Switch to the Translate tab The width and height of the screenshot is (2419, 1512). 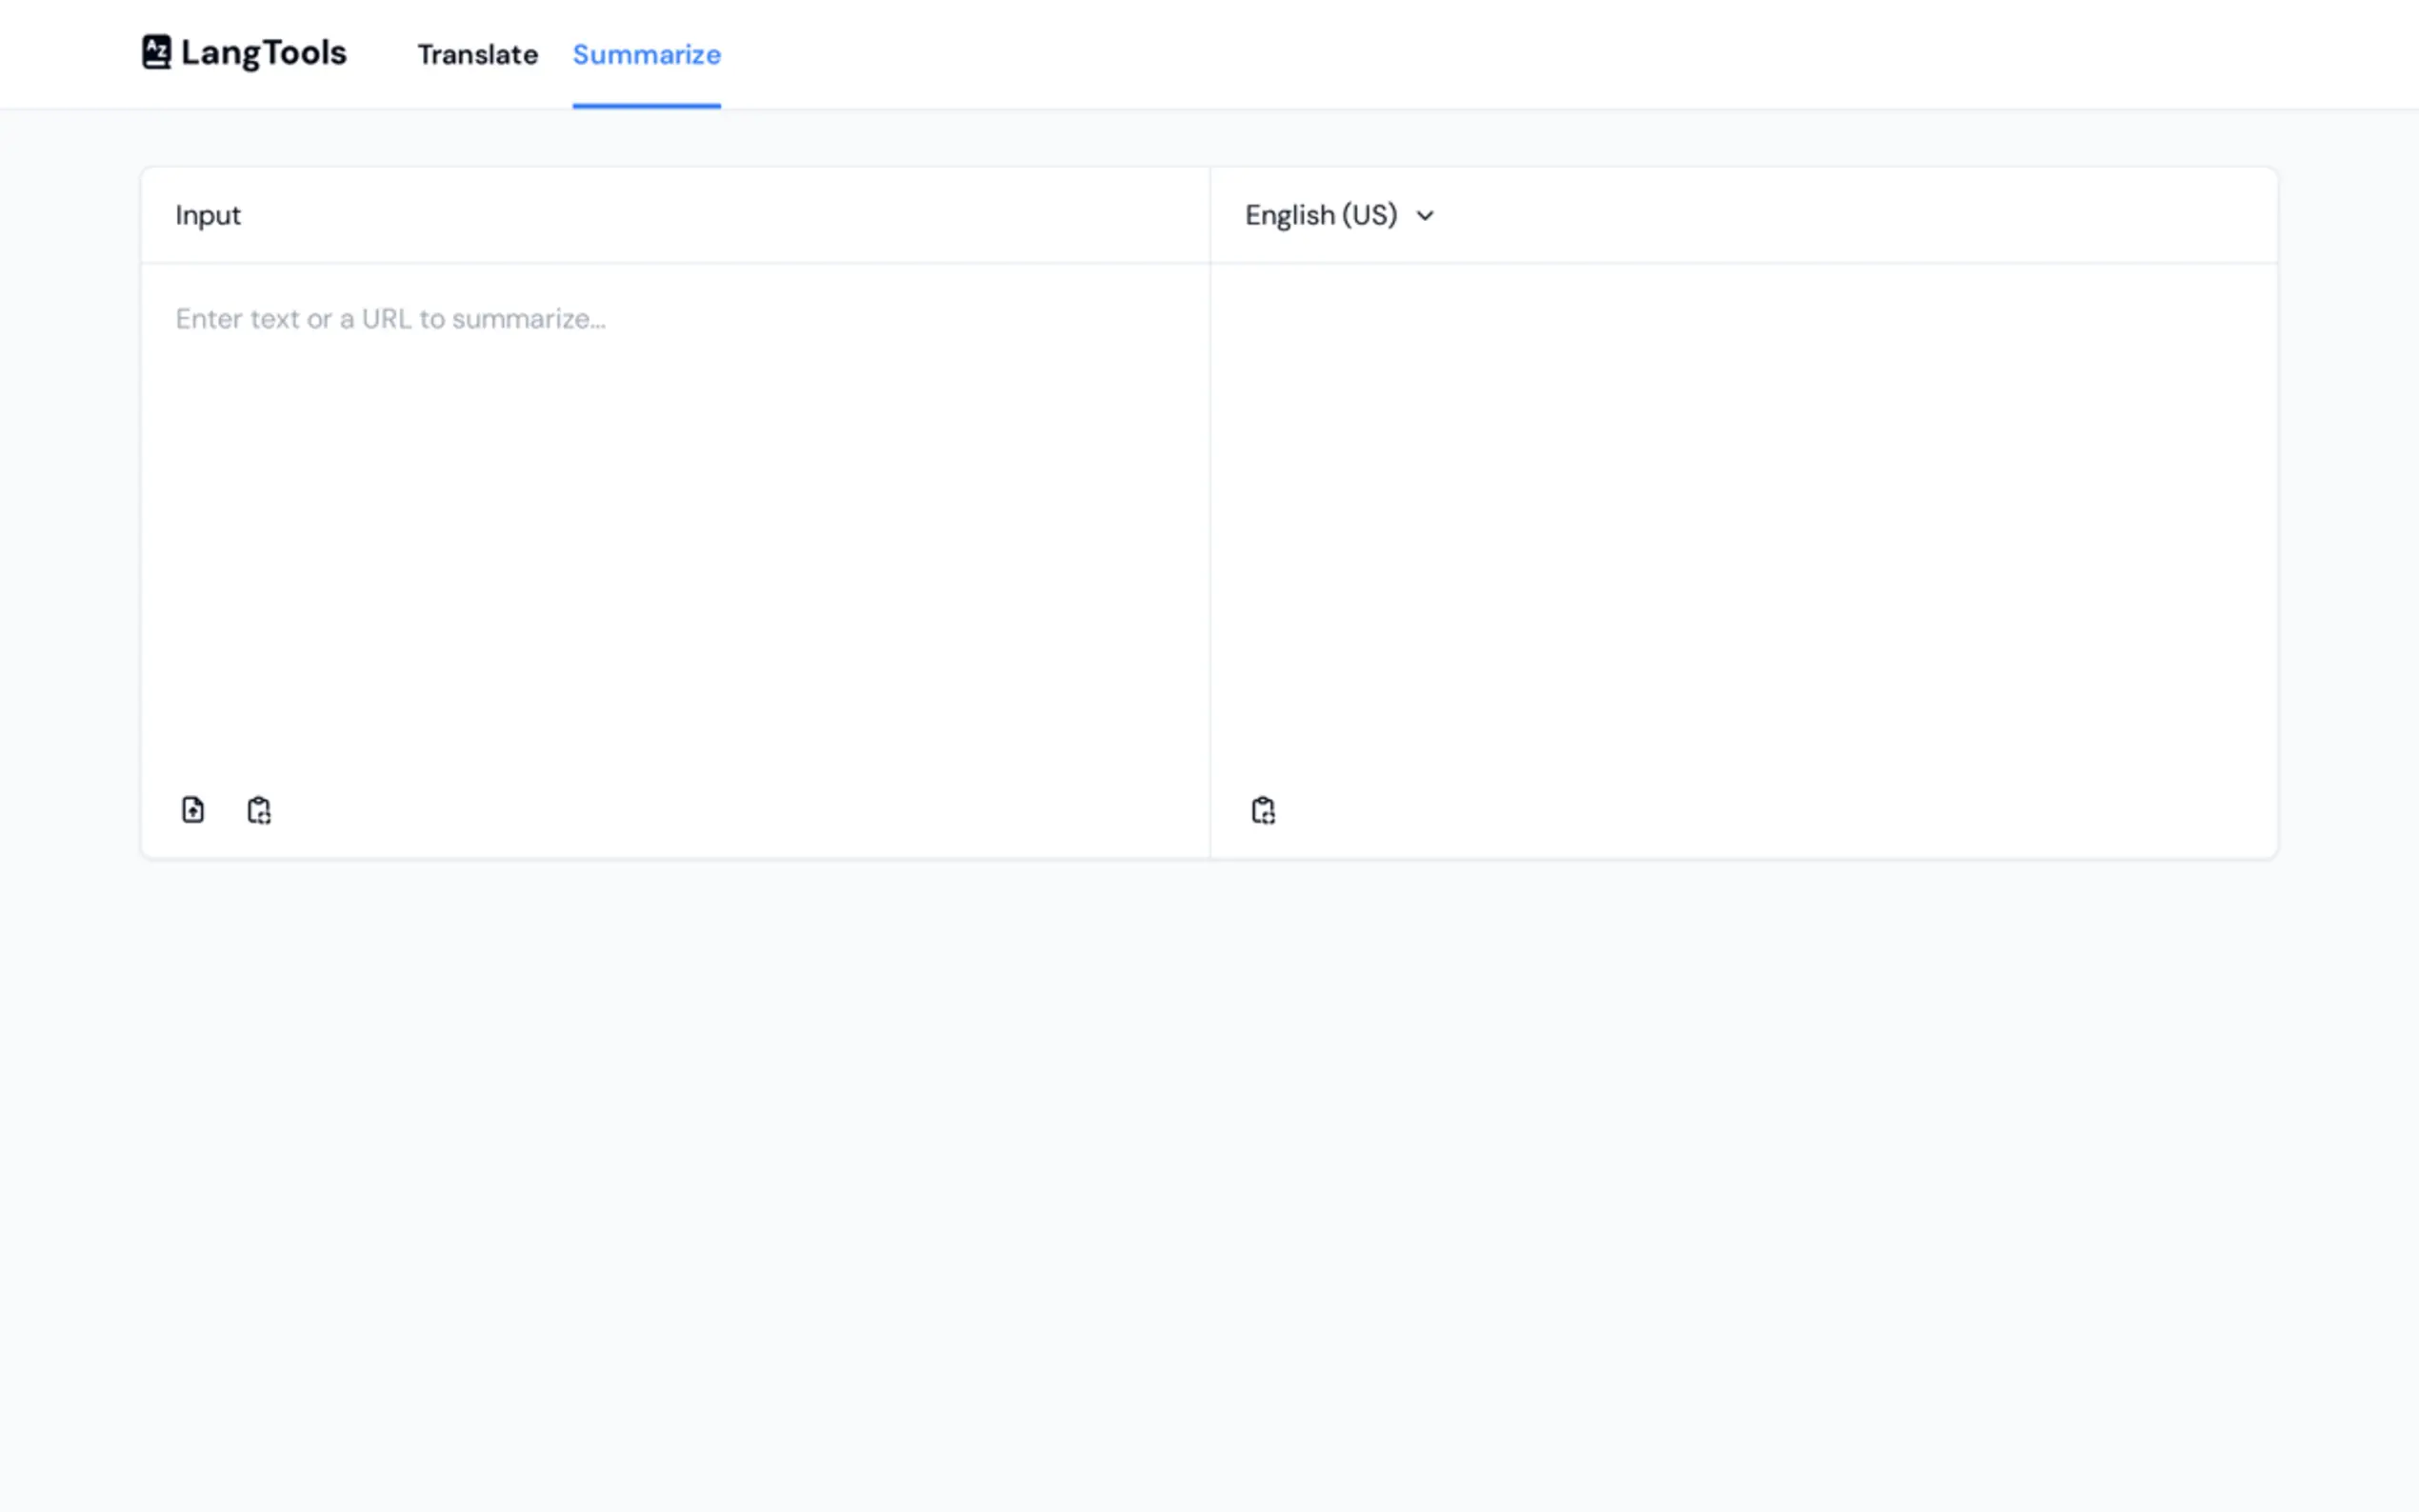[477, 54]
